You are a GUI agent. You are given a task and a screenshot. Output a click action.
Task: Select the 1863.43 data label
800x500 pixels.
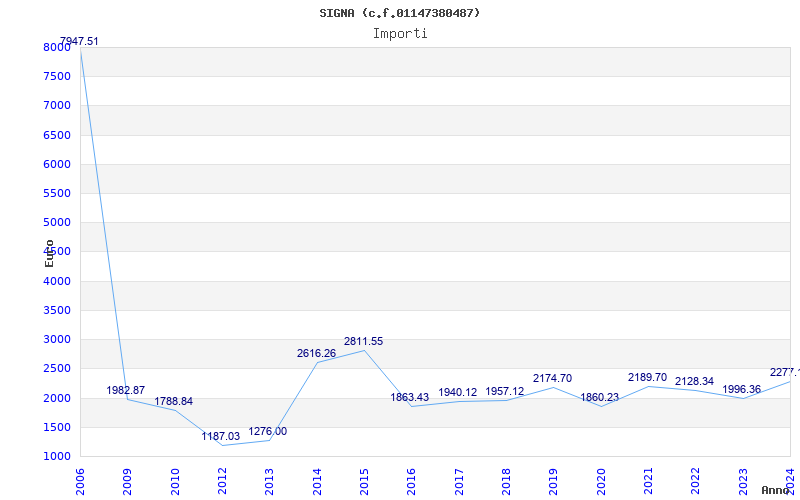click(x=410, y=397)
